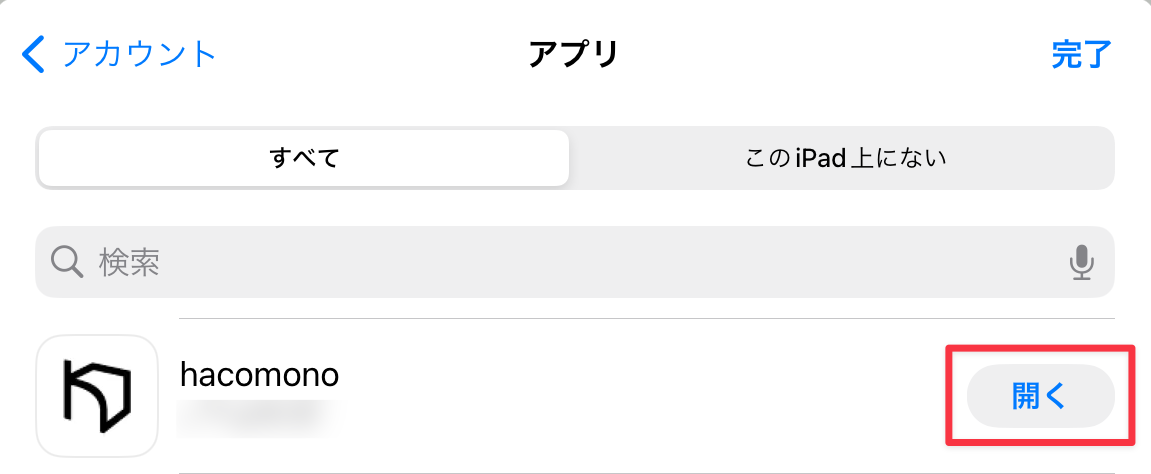1151x474 pixels.
Task: Click the 検索 placeholder text
Action: 130,262
